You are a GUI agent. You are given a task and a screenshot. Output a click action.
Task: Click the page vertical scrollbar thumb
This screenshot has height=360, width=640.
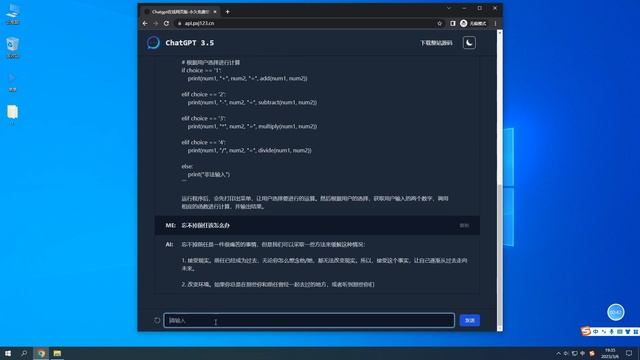[x=500, y=255]
